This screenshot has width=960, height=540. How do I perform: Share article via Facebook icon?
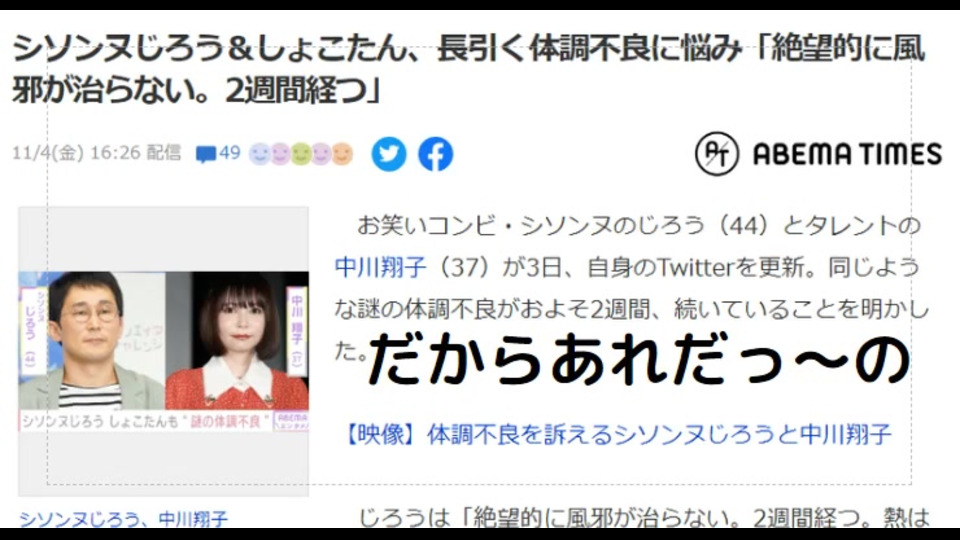(x=435, y=154)
